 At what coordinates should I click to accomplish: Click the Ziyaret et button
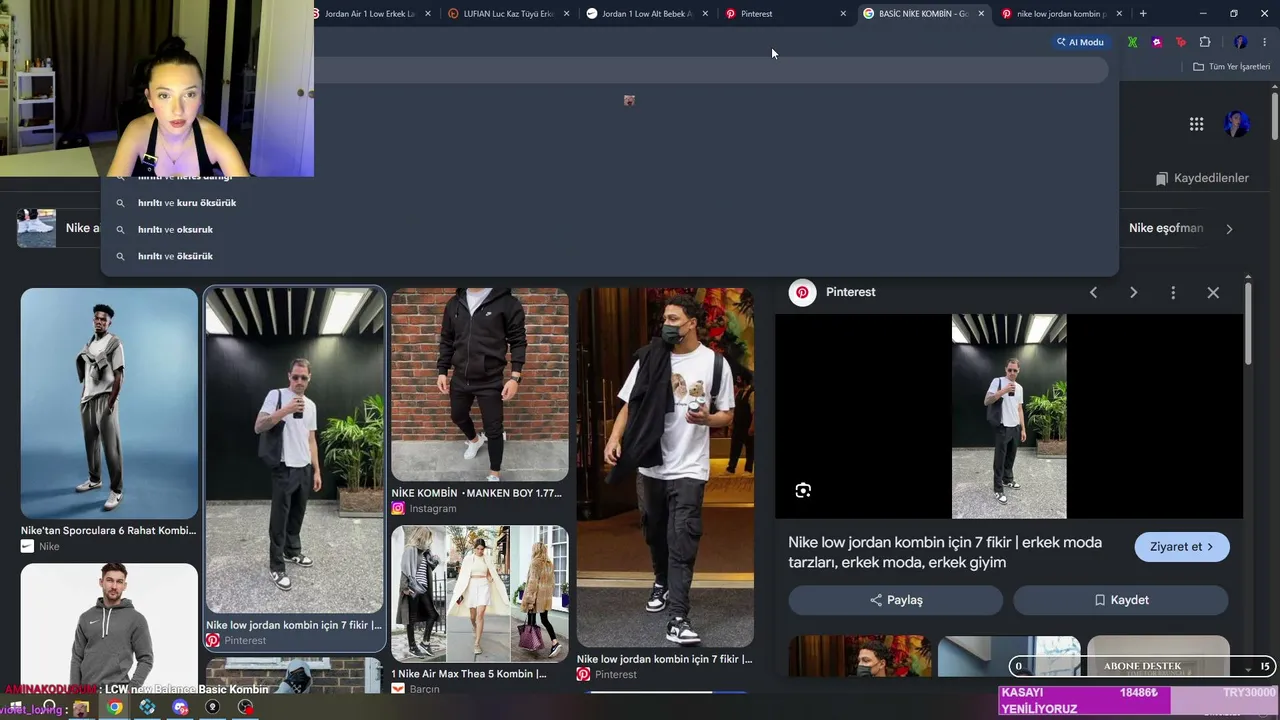point(1182,547)
